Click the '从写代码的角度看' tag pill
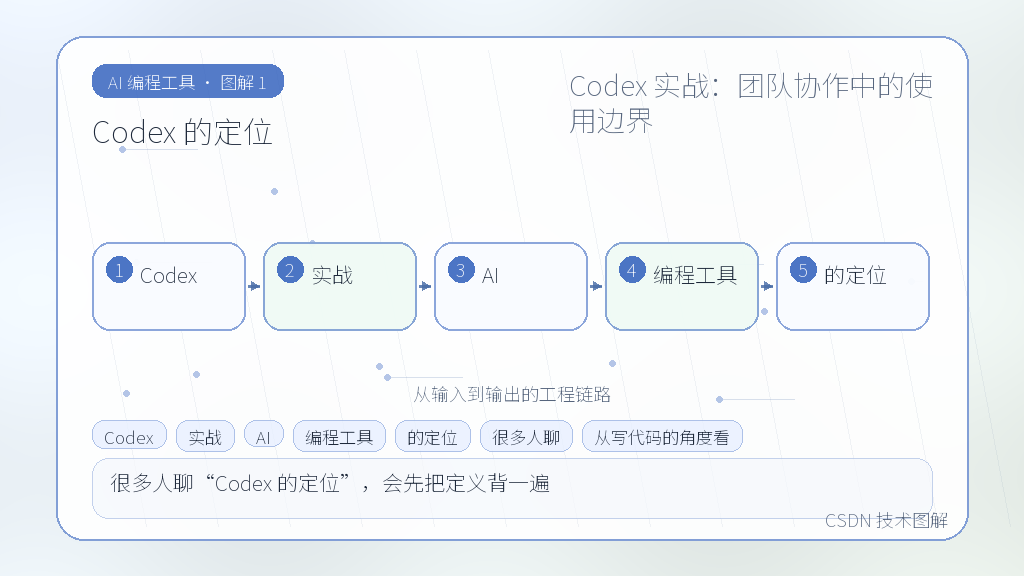 [662, 436]
